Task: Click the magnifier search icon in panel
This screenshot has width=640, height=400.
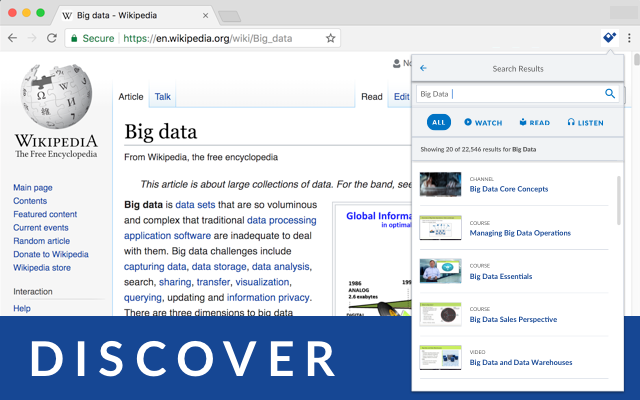Action: tap(610, 93)
